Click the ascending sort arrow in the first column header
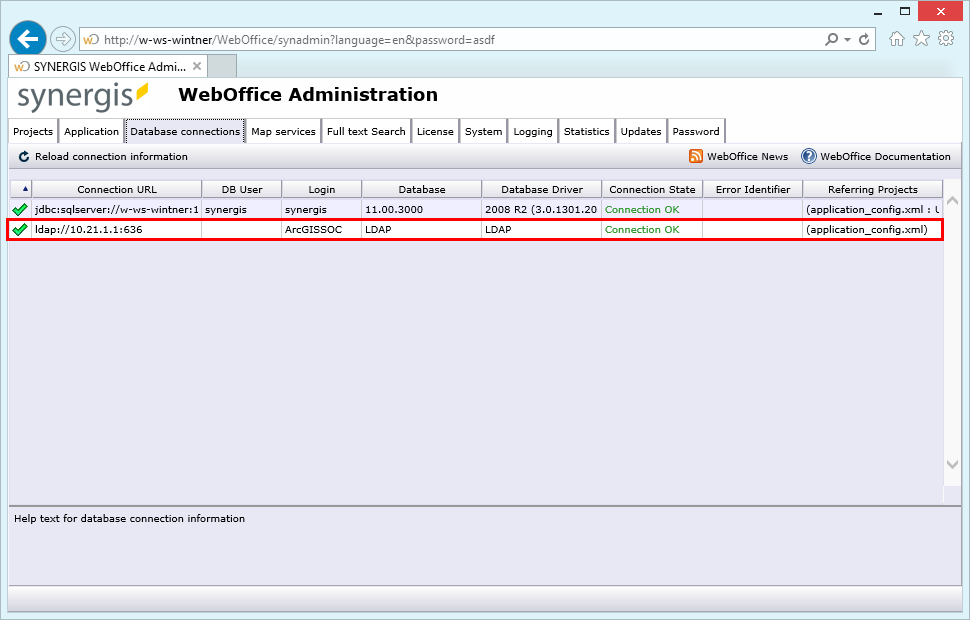 [x=24, y=189]
